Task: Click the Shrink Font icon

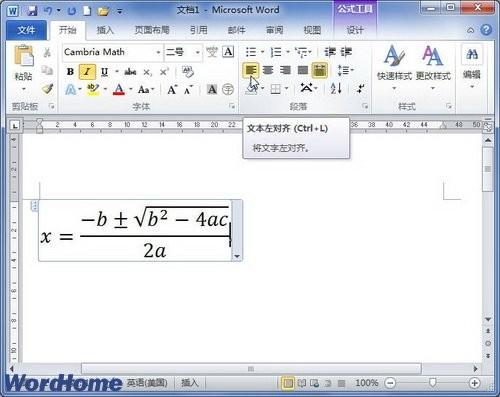Action: pyautogui.click(x=189, y=90)
